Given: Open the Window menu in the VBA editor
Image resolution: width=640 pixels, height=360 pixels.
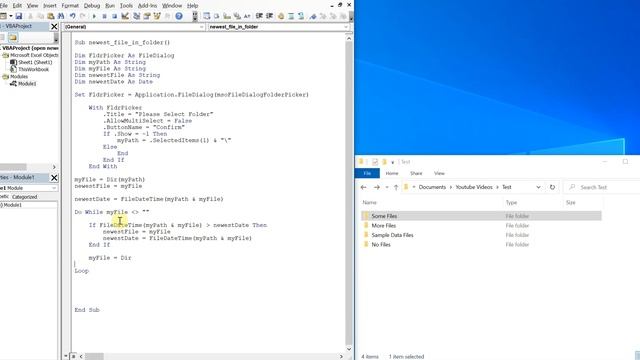Looking at the screenshot, I should (x=172, y=6).
